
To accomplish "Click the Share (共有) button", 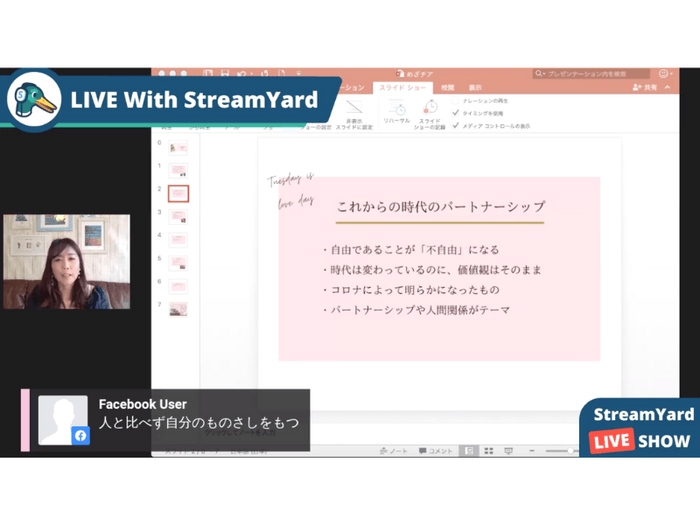I will click(645, 88).
